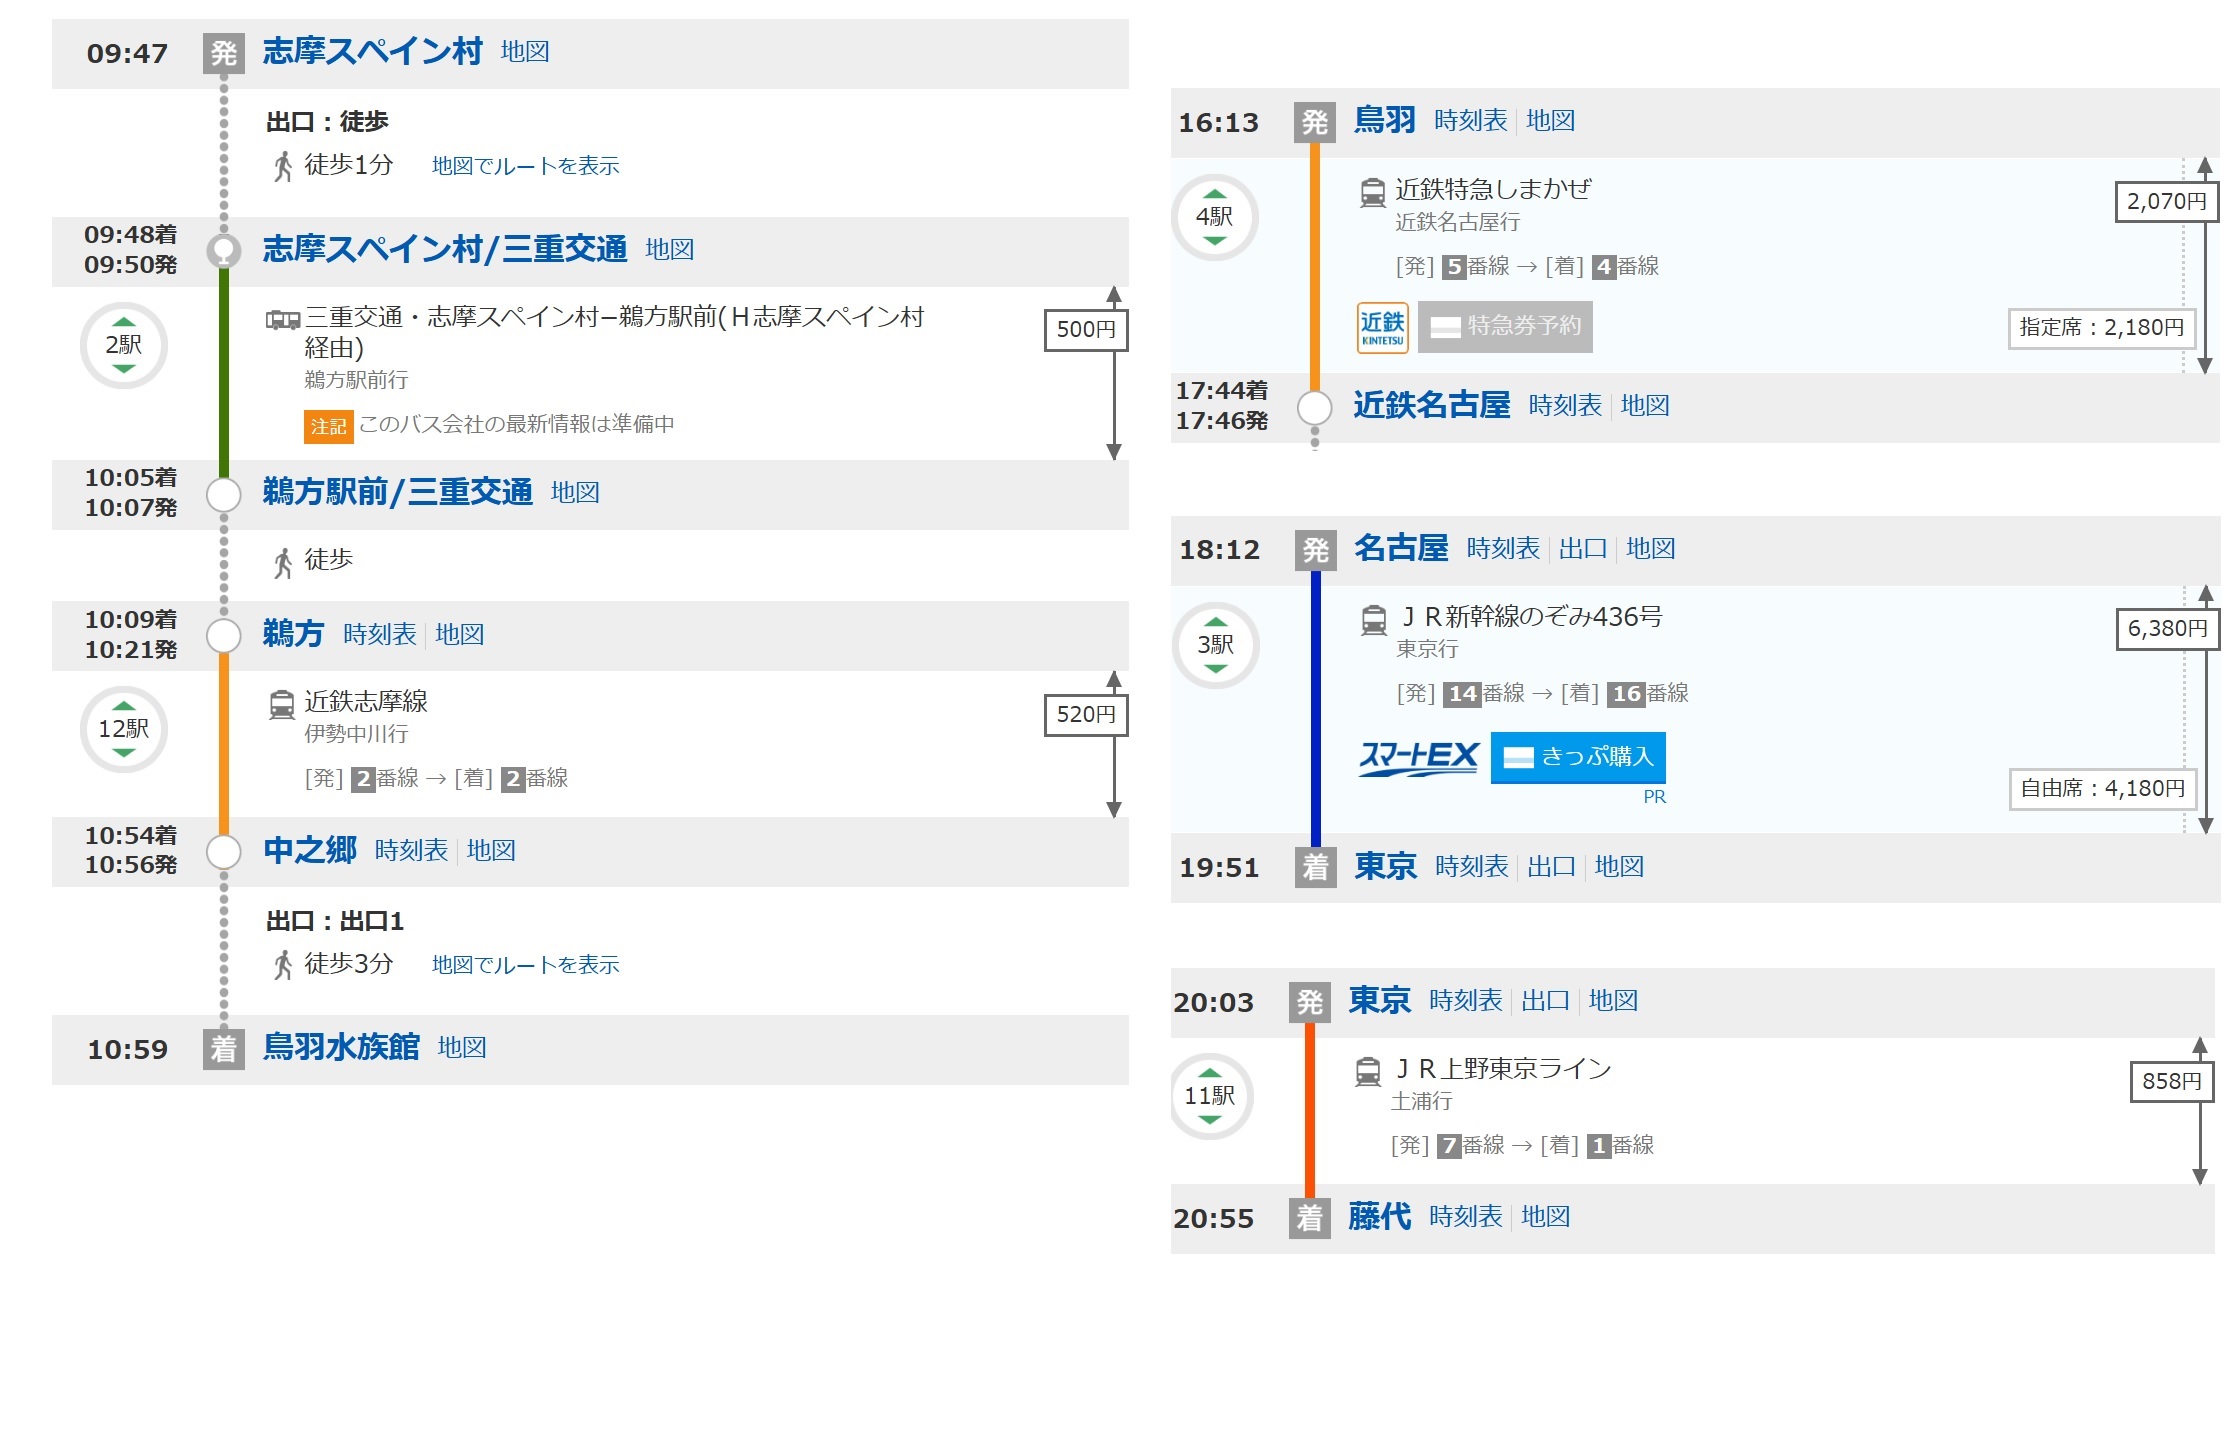Image resolution: width=2226 pixels, height=1435 pixels.
Task: Open 地図でルートを表示 for the 徒歩3分 walk
Action: [525, 965]
